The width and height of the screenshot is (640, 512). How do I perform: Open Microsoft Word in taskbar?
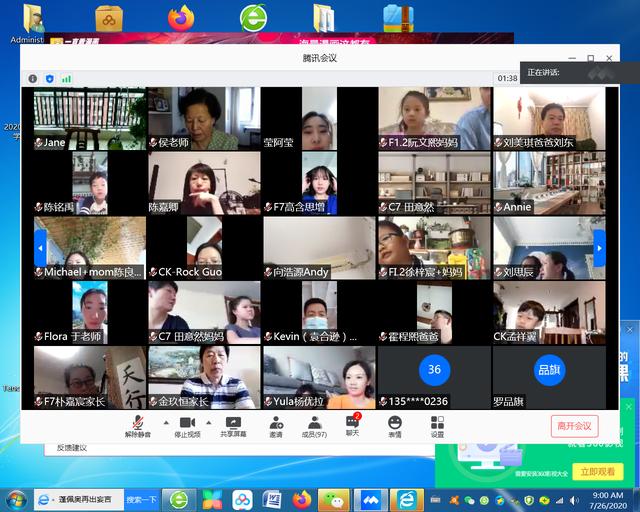point(272,500)
